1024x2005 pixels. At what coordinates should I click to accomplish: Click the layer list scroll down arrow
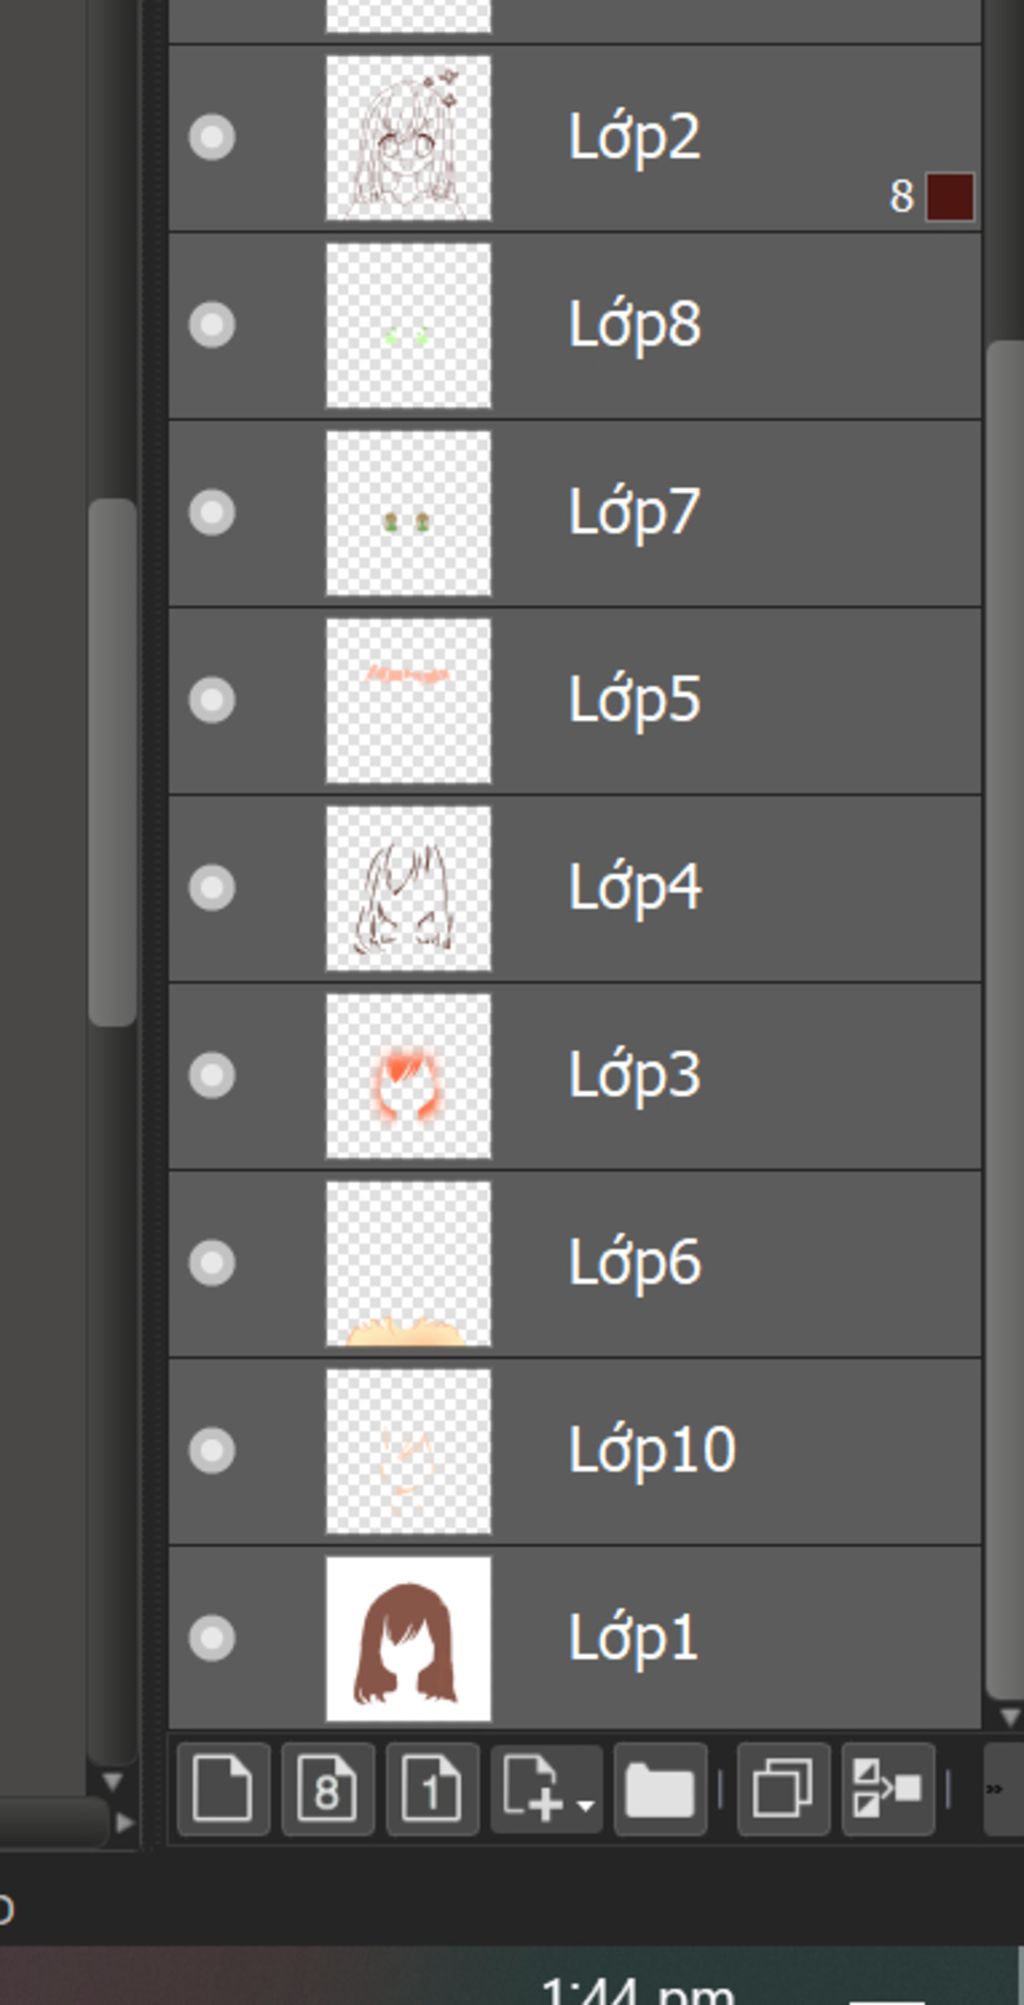pyautogui.click(x=1010, y=1717)
